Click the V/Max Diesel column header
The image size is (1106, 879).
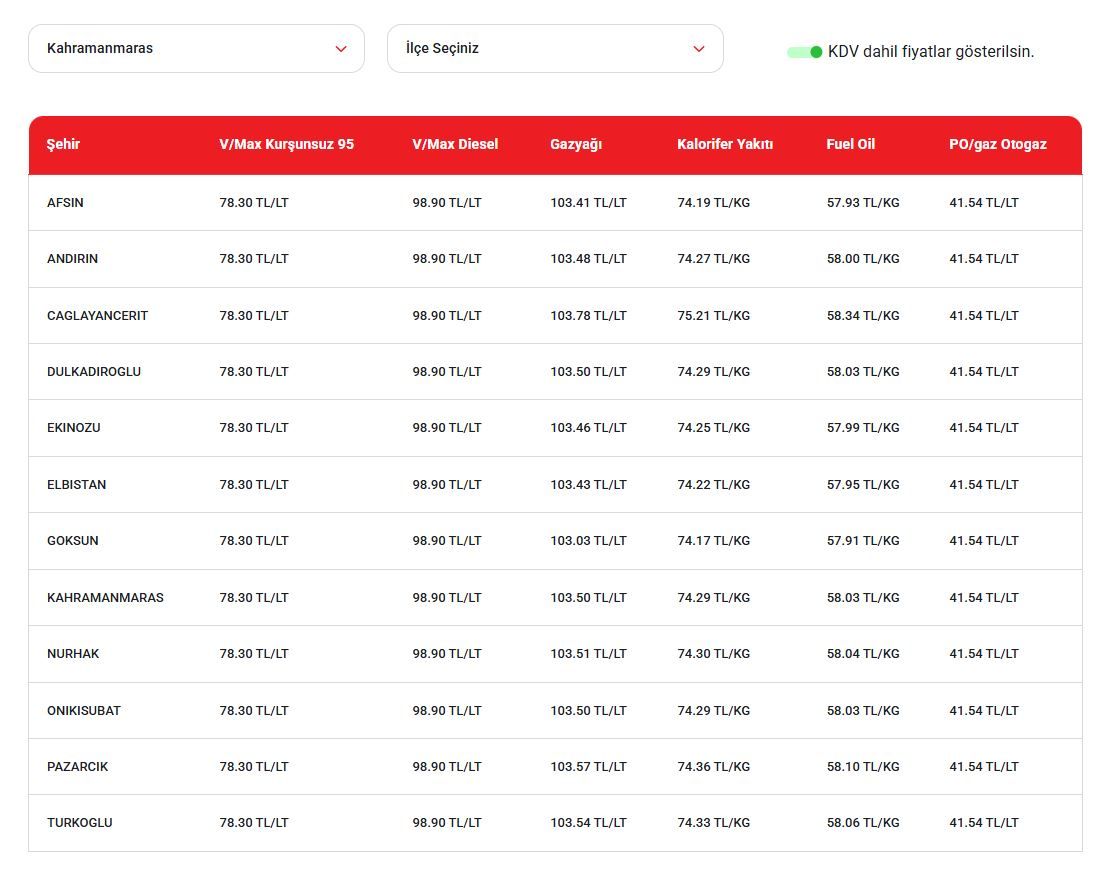(x=455, y=145)
